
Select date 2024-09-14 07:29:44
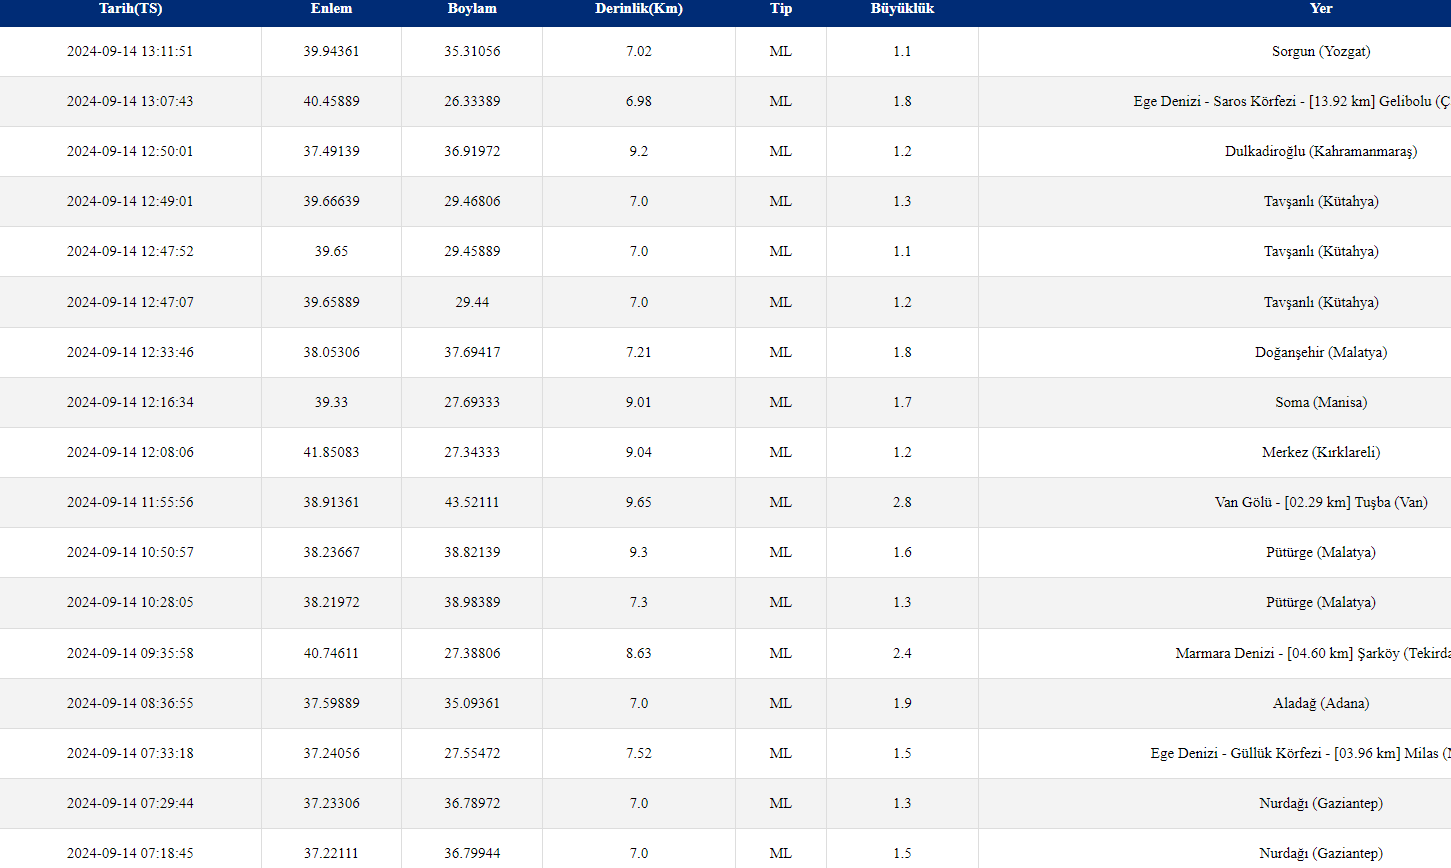click(130, 803)
